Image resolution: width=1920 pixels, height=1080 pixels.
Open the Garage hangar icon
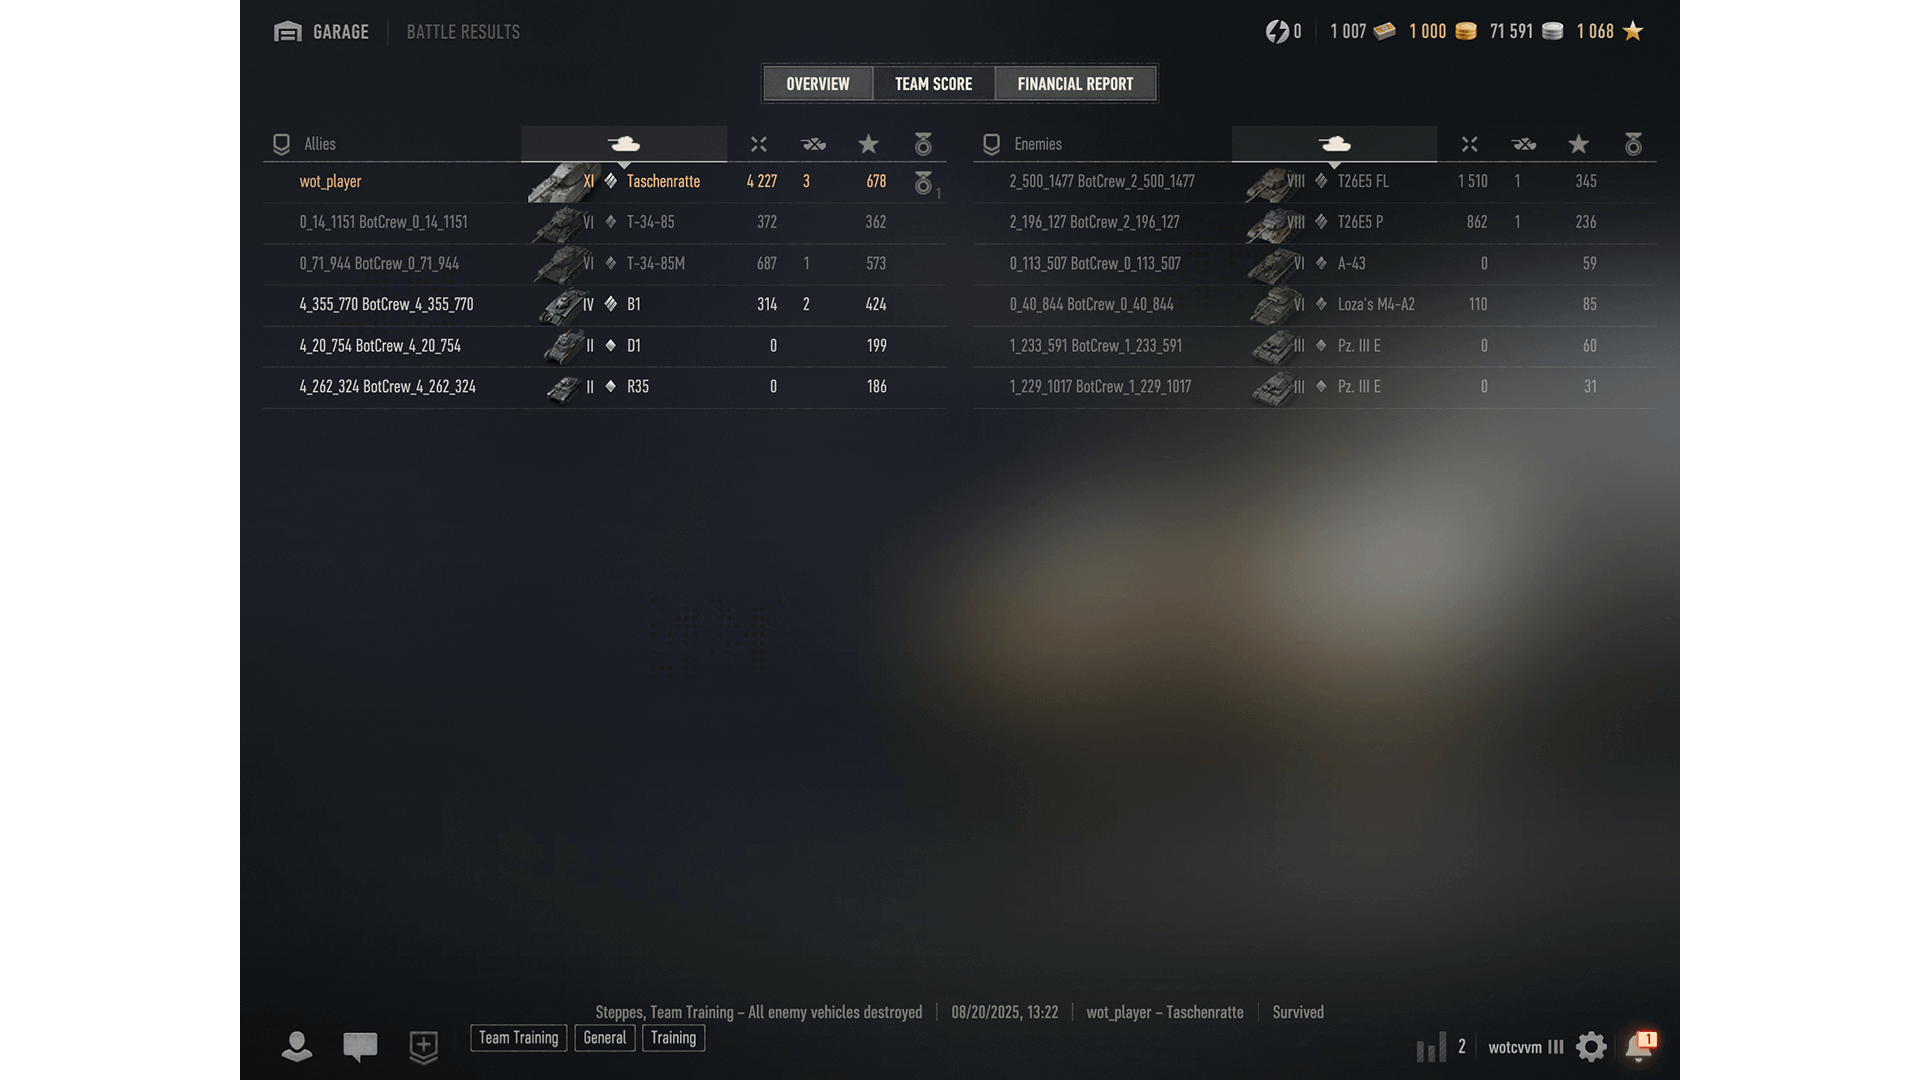tap(288, 32)
